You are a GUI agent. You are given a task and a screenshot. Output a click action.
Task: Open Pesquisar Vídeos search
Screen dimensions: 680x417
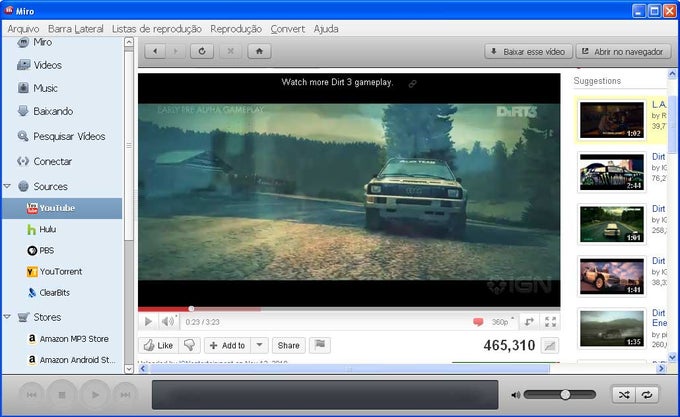point(61,136)
